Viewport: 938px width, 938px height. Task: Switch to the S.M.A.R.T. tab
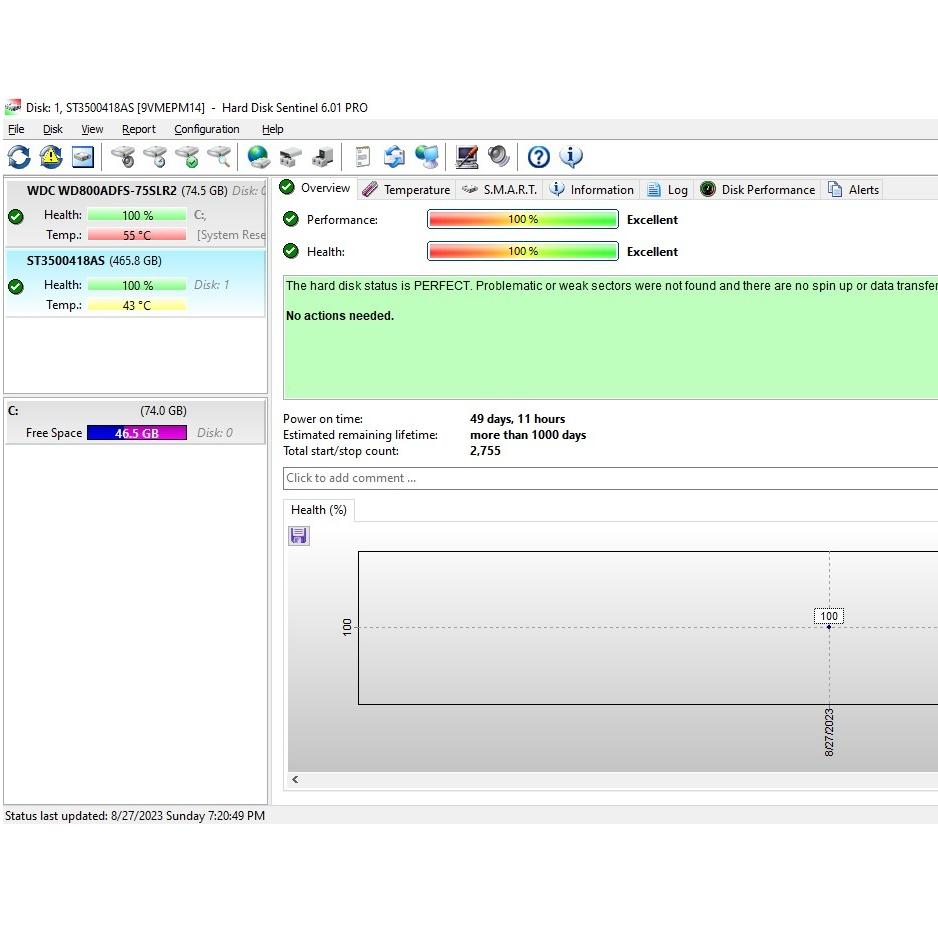[499, 189]
